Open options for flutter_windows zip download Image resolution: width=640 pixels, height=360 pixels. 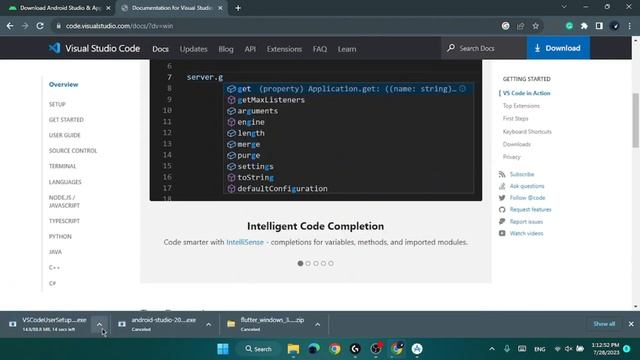point(318,324)
